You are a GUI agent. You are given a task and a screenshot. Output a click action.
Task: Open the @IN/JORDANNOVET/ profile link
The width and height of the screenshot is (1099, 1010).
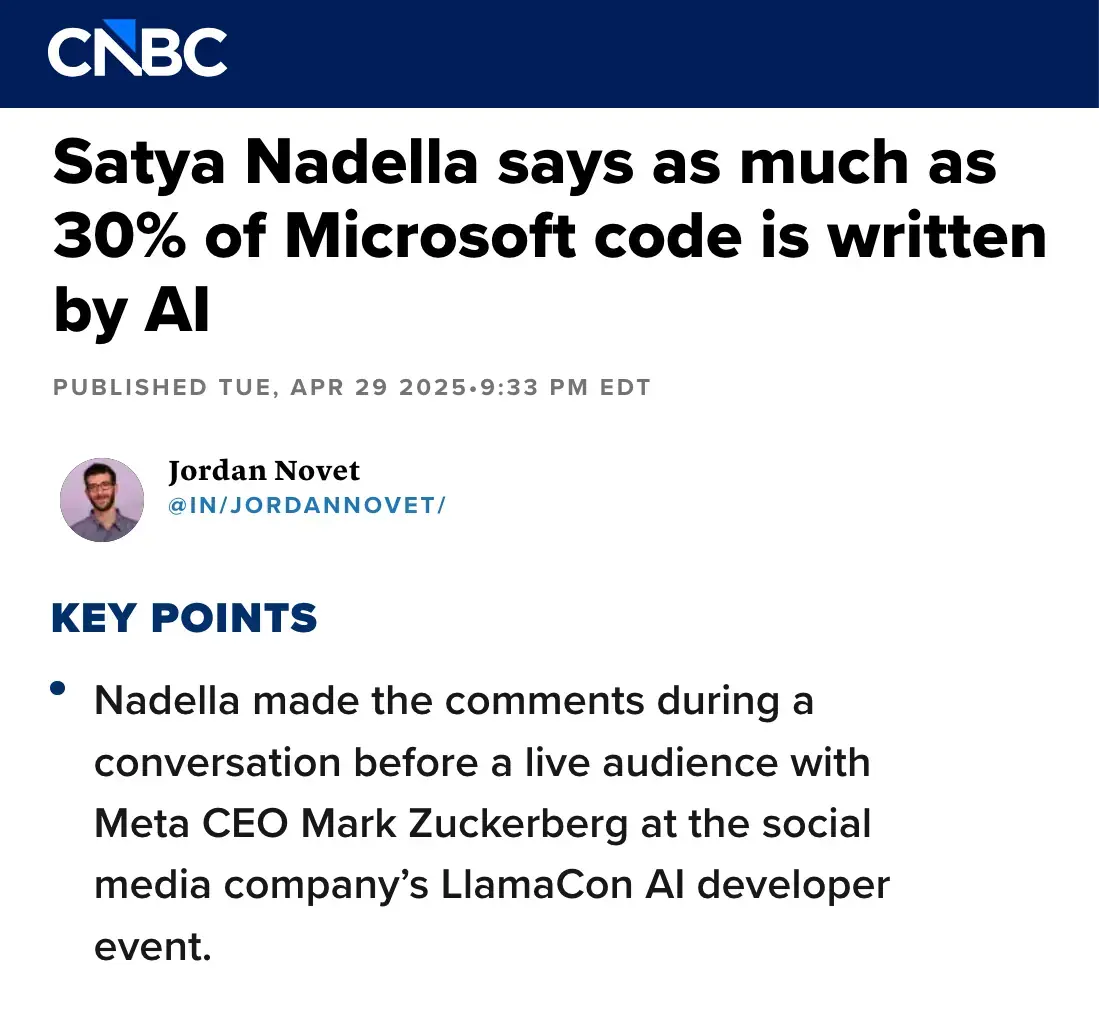(306, 505)
